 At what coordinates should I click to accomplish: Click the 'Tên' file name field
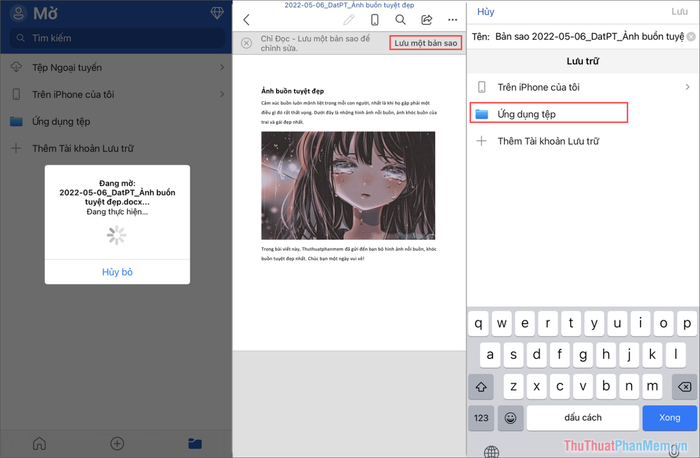pyautogui.click(x=588, y=36)
